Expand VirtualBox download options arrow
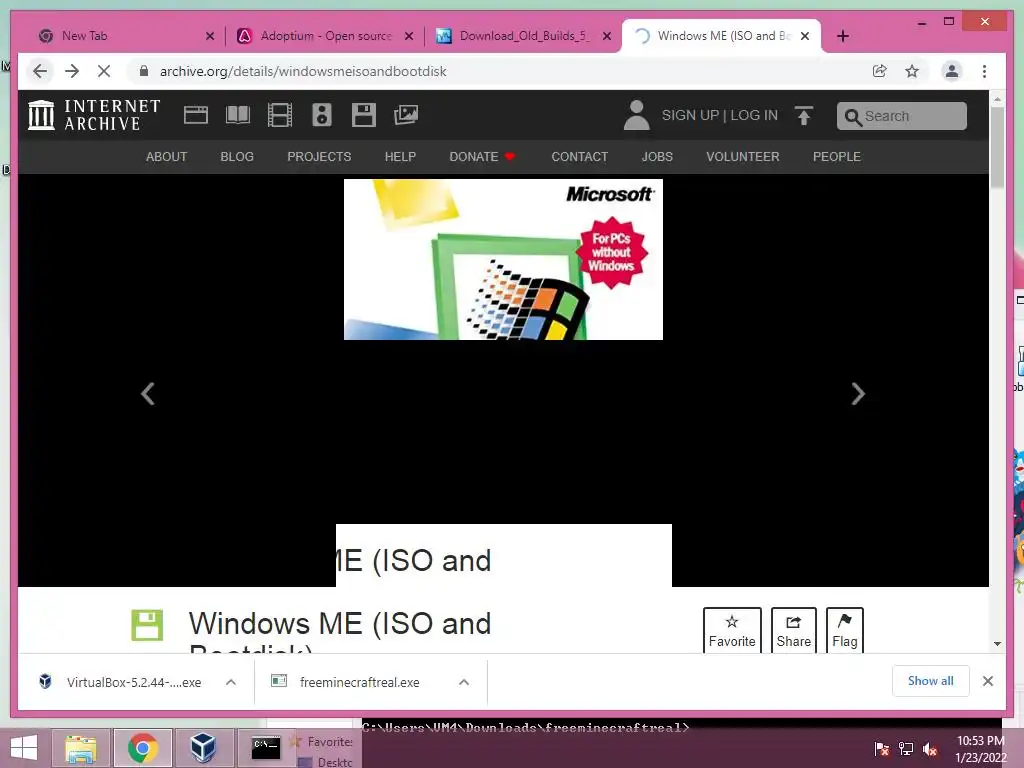Screen dimensions: 1024x768 231,682
